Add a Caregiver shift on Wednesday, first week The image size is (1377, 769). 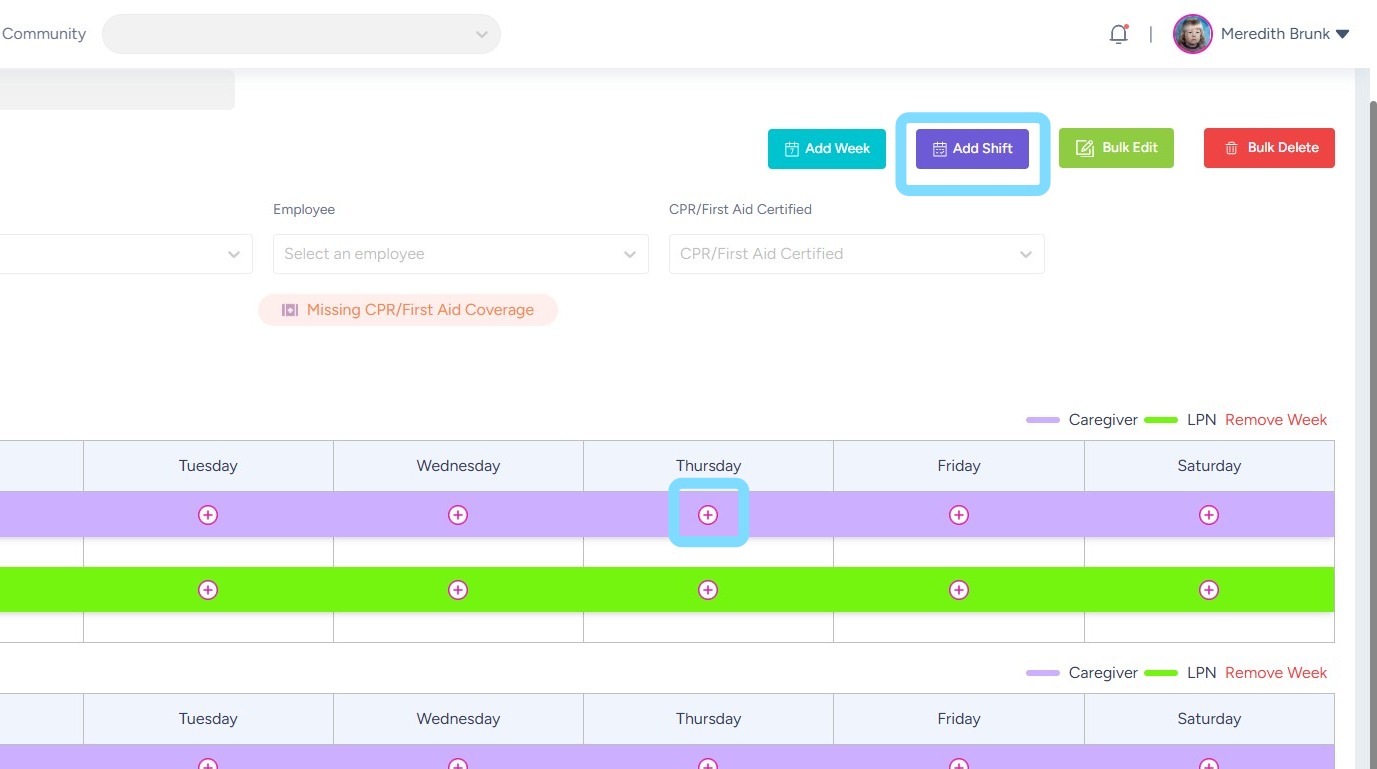458,515
